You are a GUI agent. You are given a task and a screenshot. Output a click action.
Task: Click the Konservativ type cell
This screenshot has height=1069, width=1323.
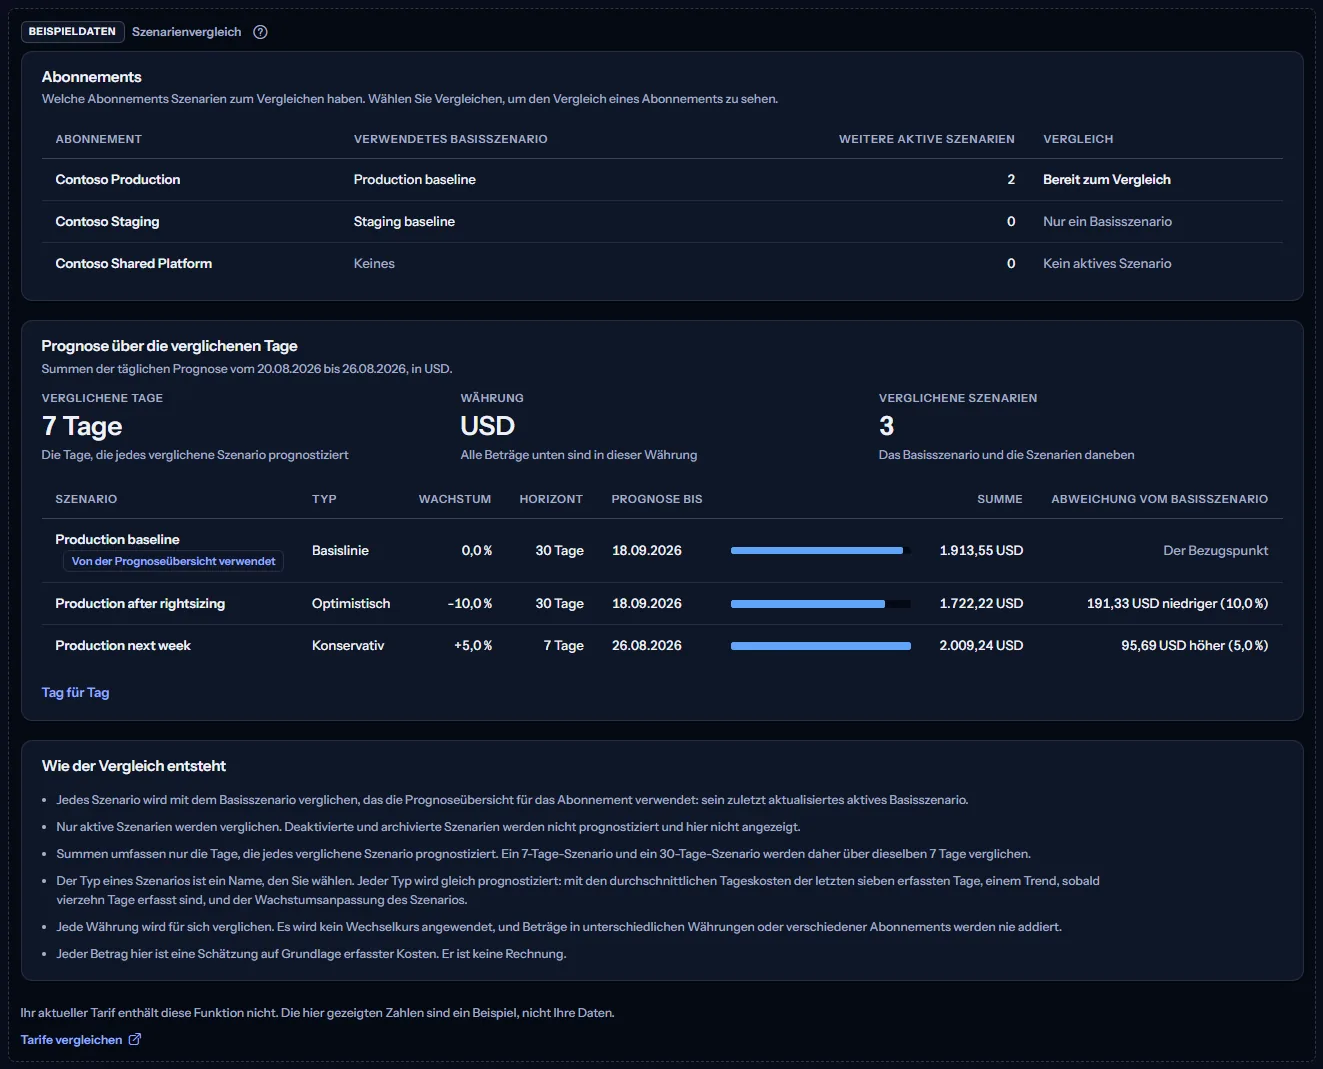(348, 646)
